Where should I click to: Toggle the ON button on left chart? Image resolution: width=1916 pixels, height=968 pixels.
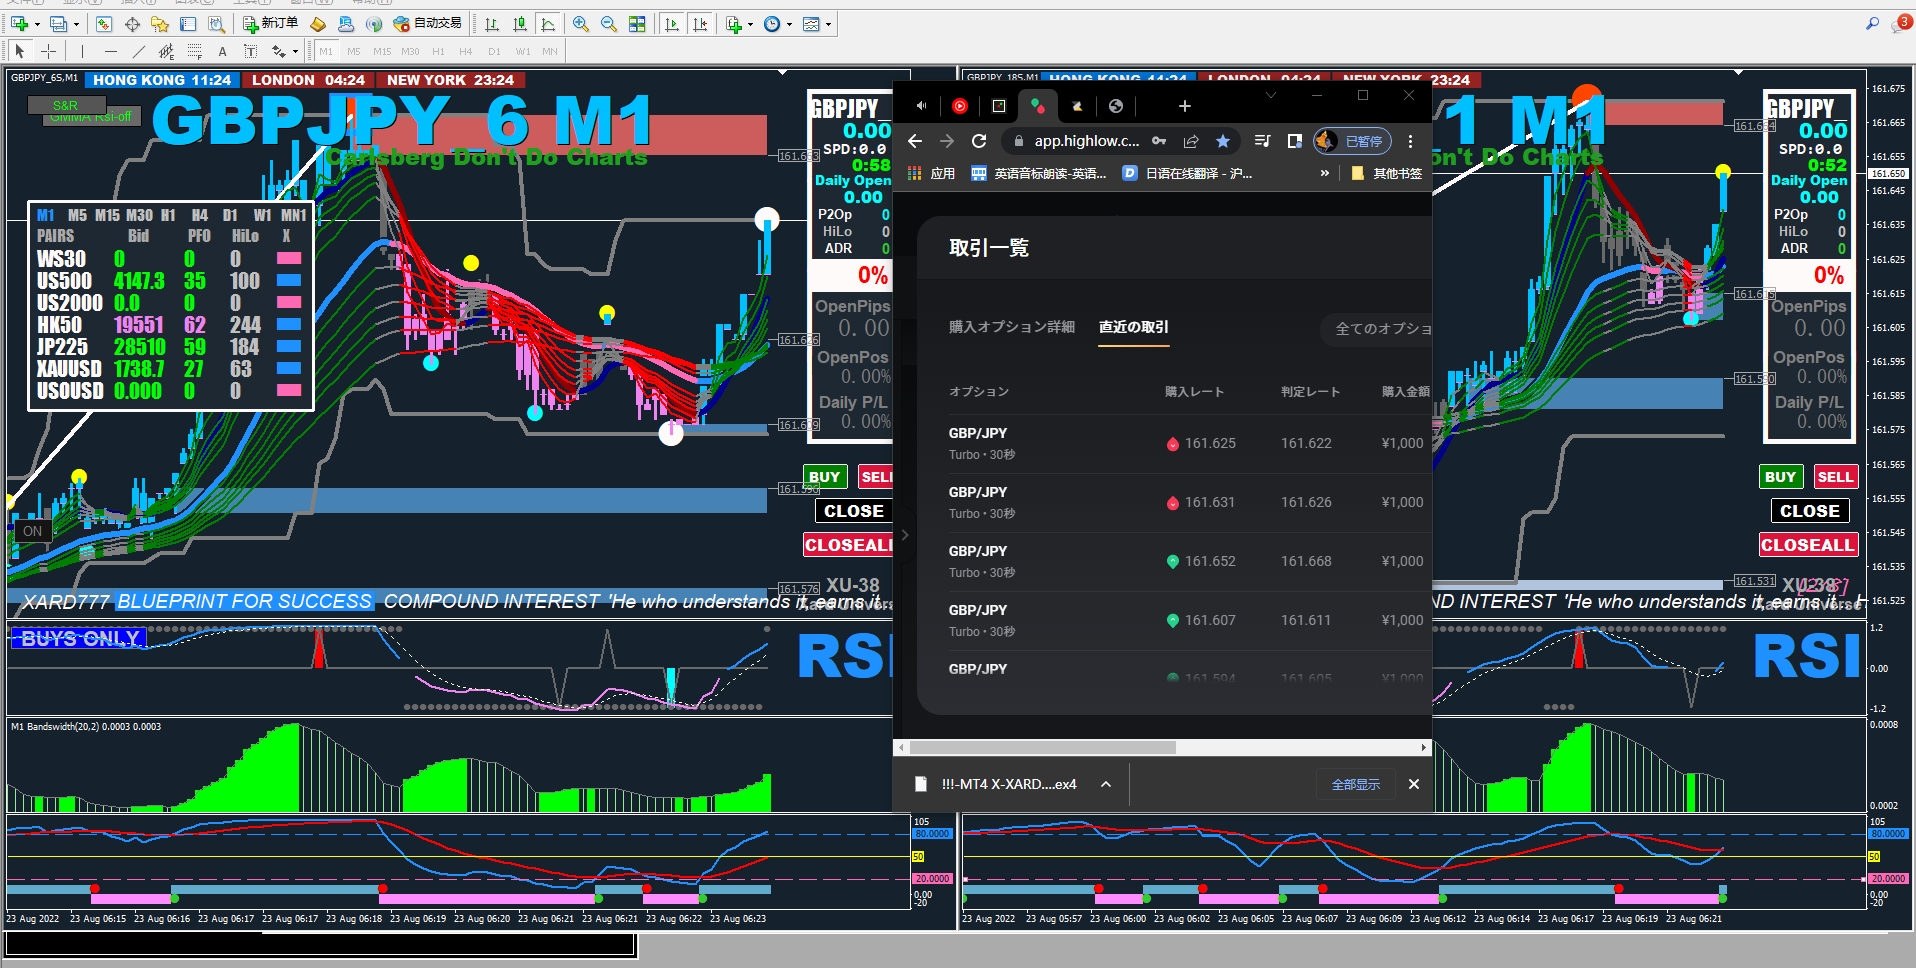point(32,531)
